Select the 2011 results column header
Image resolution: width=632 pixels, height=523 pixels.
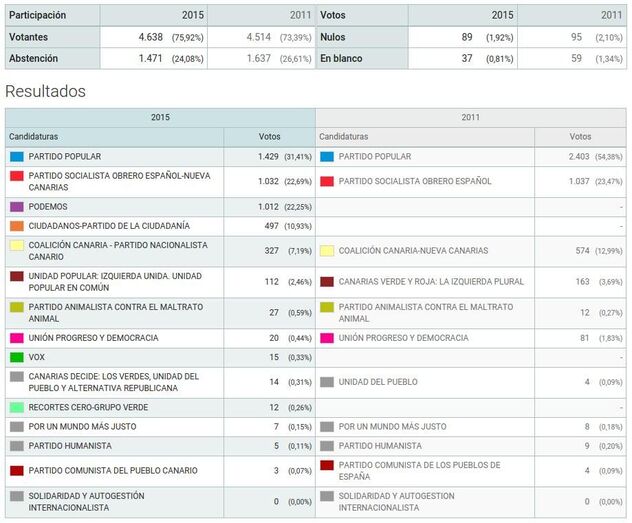coord(471,117)
